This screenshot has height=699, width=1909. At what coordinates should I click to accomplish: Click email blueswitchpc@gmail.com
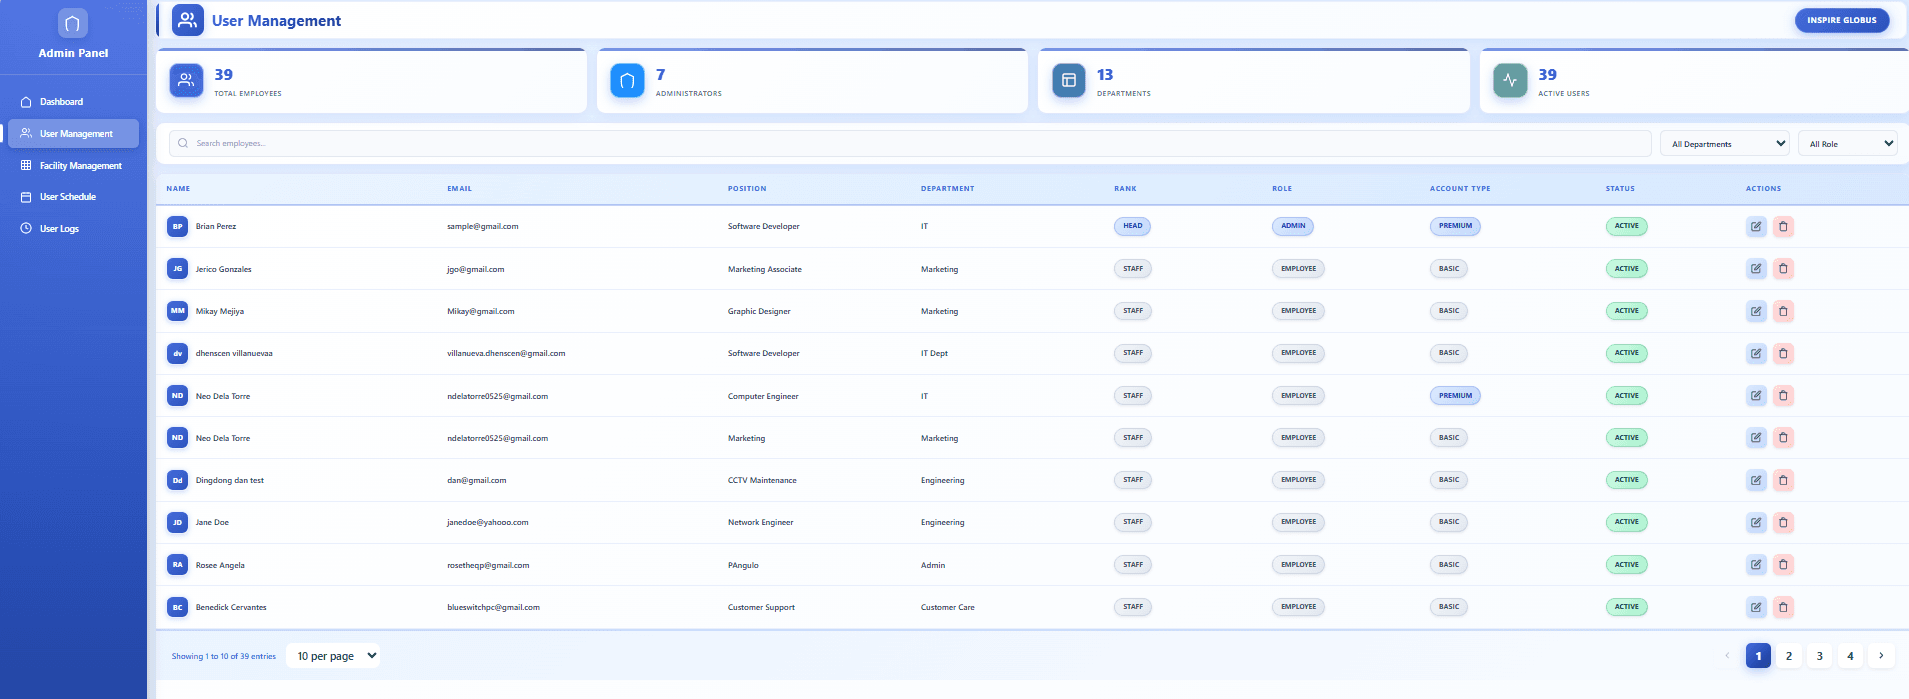[x=493, y=607]
